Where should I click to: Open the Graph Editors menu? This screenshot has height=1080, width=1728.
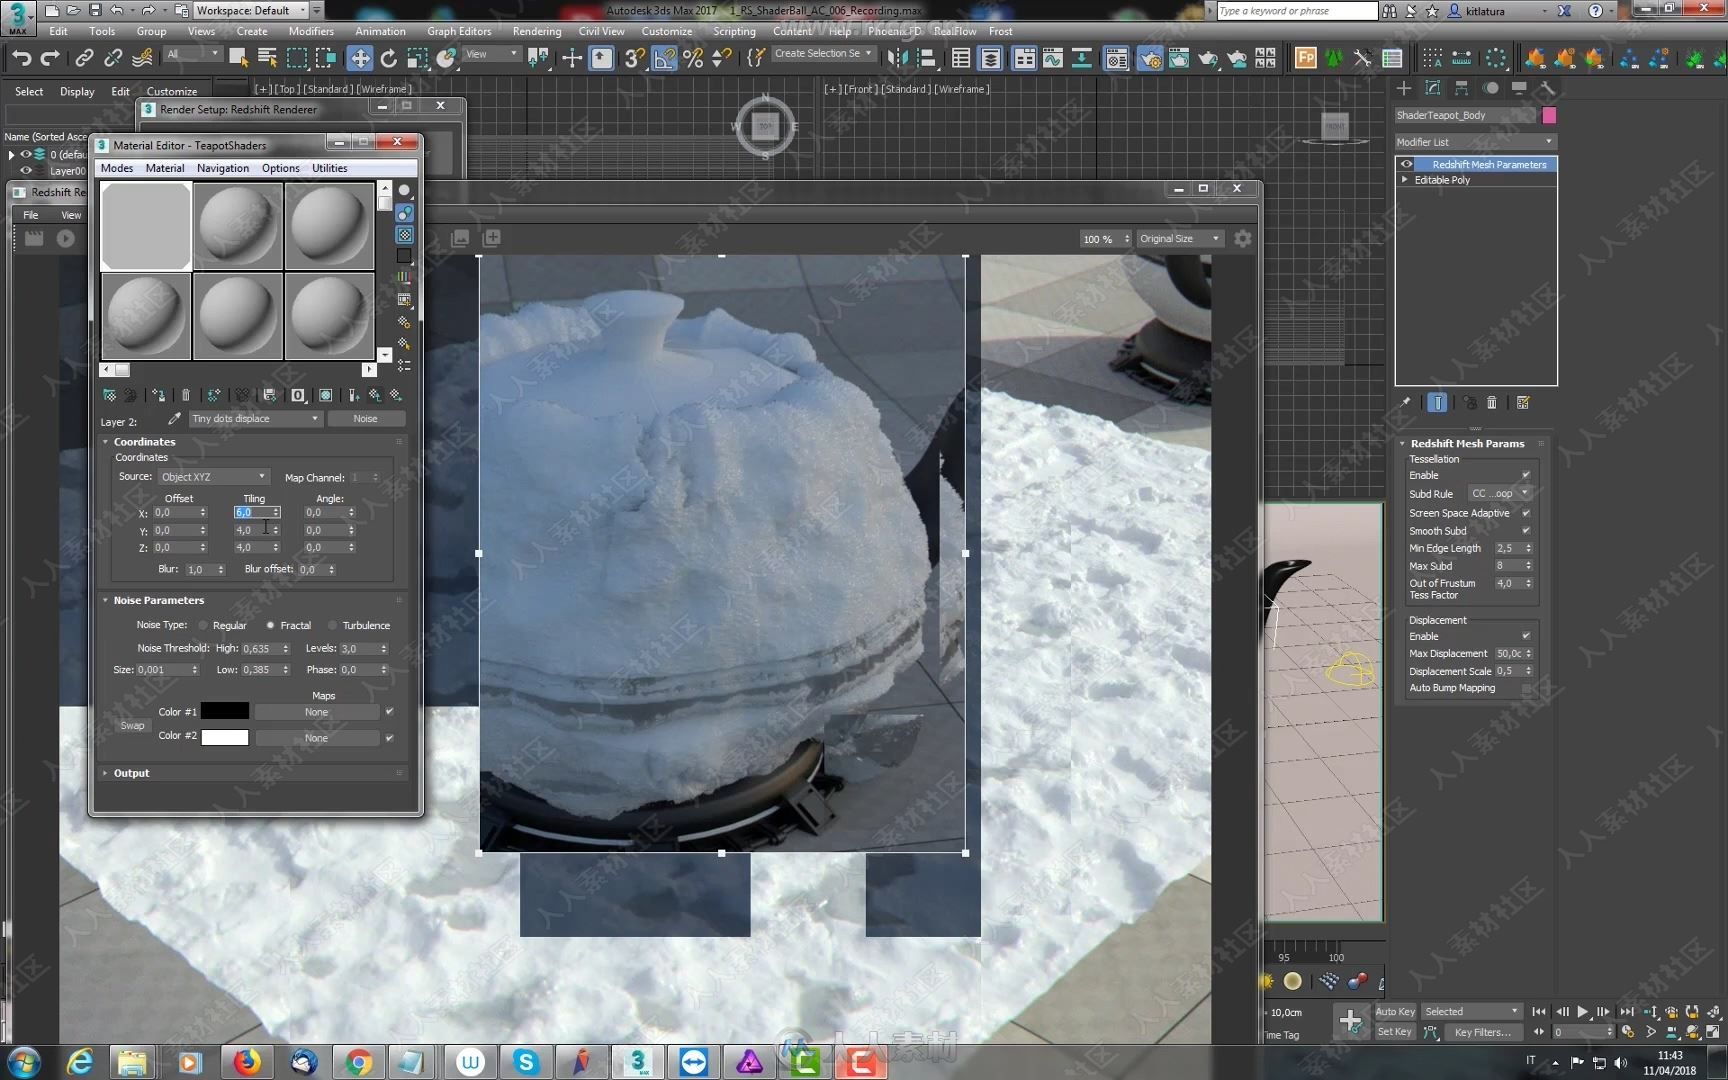pyautogui.click(x=459, y=31)
